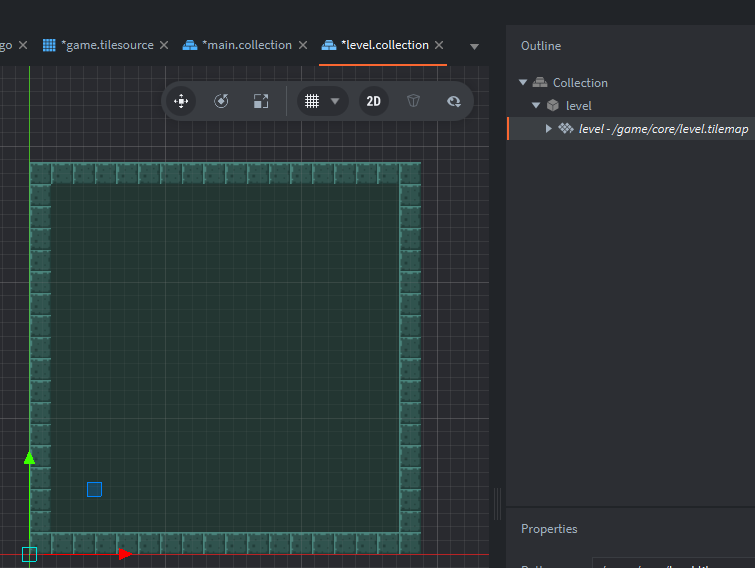Viewport: 755px width, 568px height.
Task: Toggle 2D view mode
Action: 373,101
